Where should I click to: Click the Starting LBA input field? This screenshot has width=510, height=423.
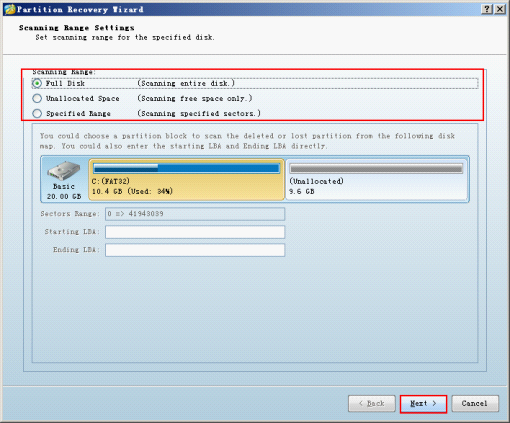click(x=195, y=232)
